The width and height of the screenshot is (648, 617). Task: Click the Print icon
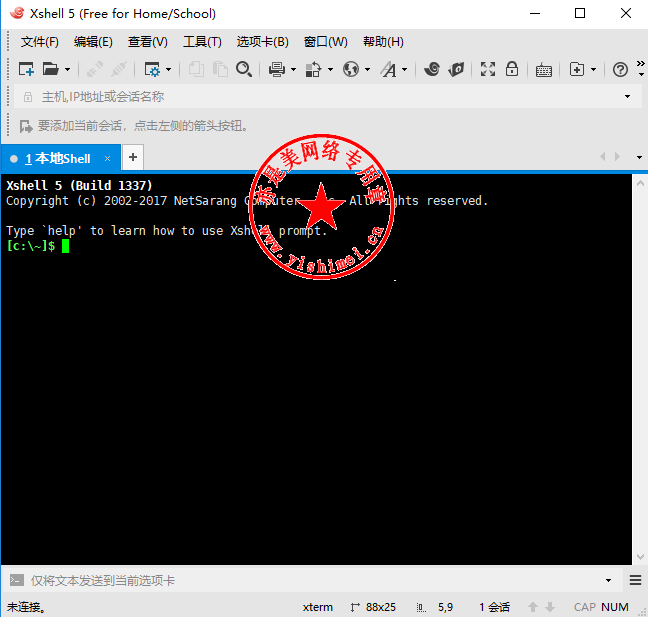[277, 69]
